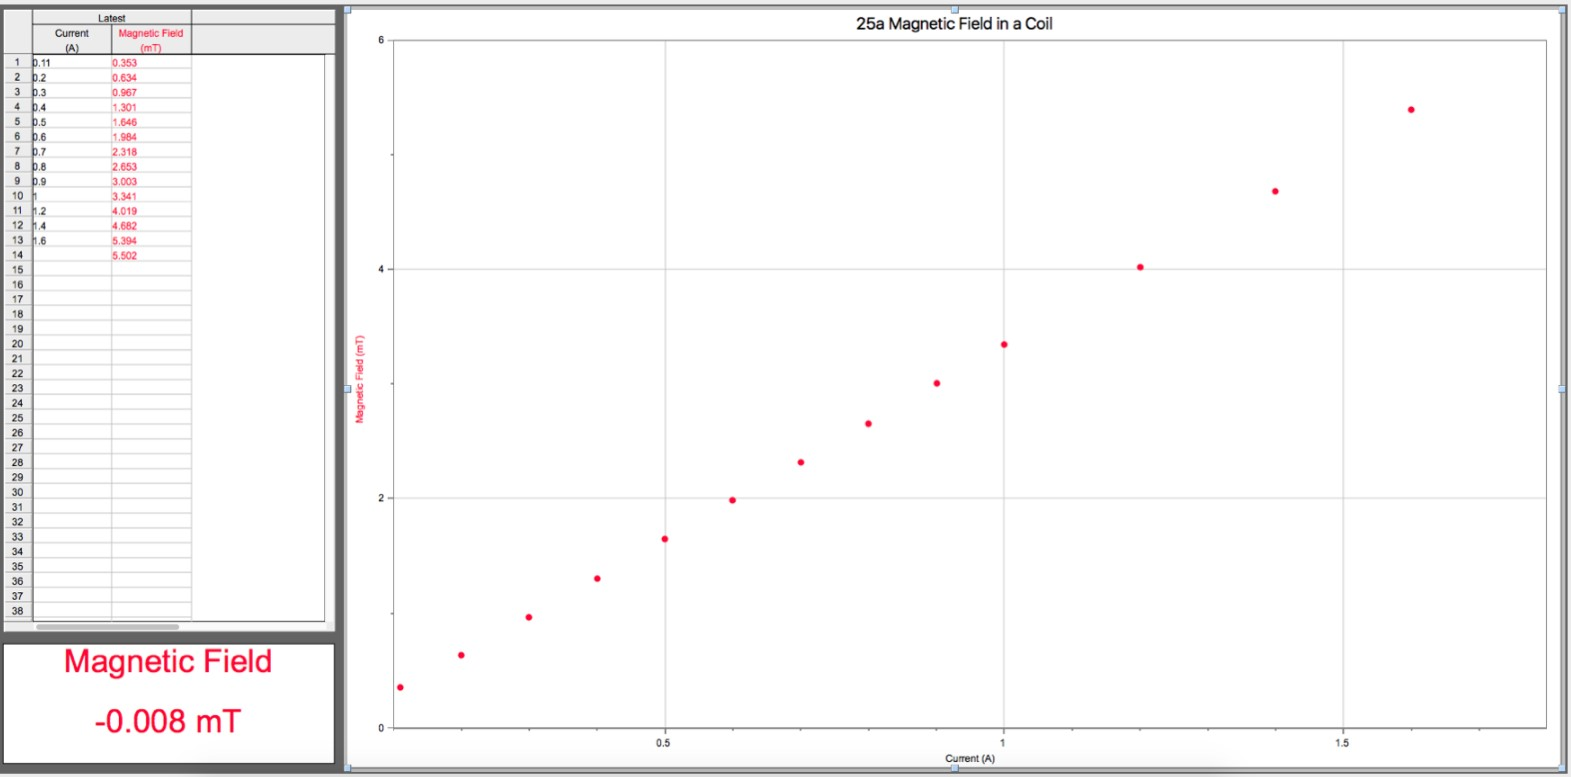1571x777 pixels.
Task: Click the data point at 1 A current
Action: pos(1004,345)
